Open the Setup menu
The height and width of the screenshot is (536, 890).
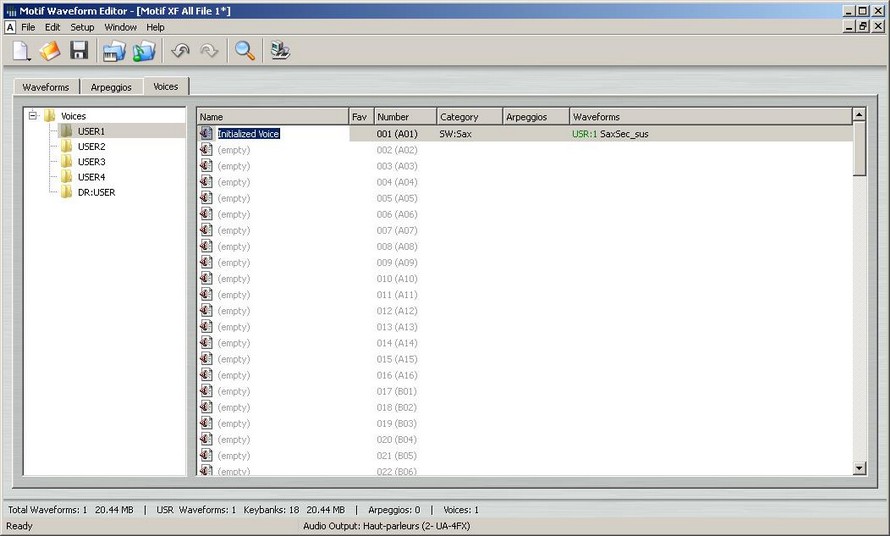pyautogui.click(x=82, y=27)
